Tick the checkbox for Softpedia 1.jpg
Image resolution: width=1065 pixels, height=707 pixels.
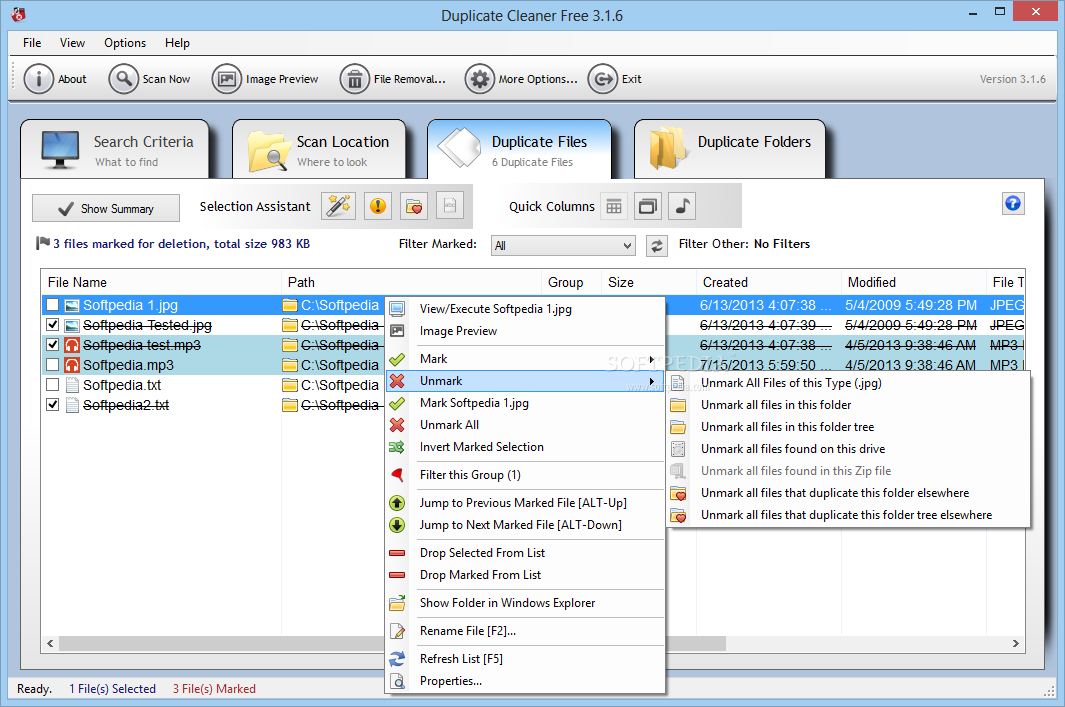coord(52,305)
